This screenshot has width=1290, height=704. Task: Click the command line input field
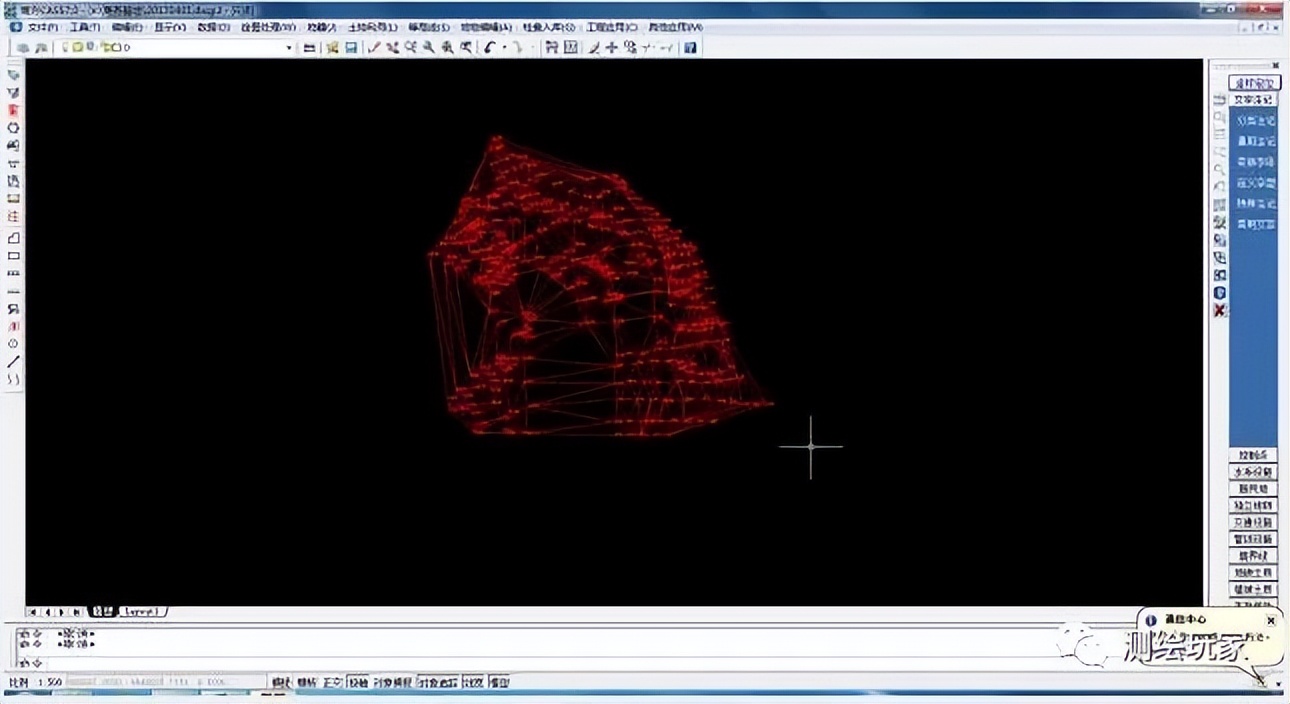(x=500, y=662)
